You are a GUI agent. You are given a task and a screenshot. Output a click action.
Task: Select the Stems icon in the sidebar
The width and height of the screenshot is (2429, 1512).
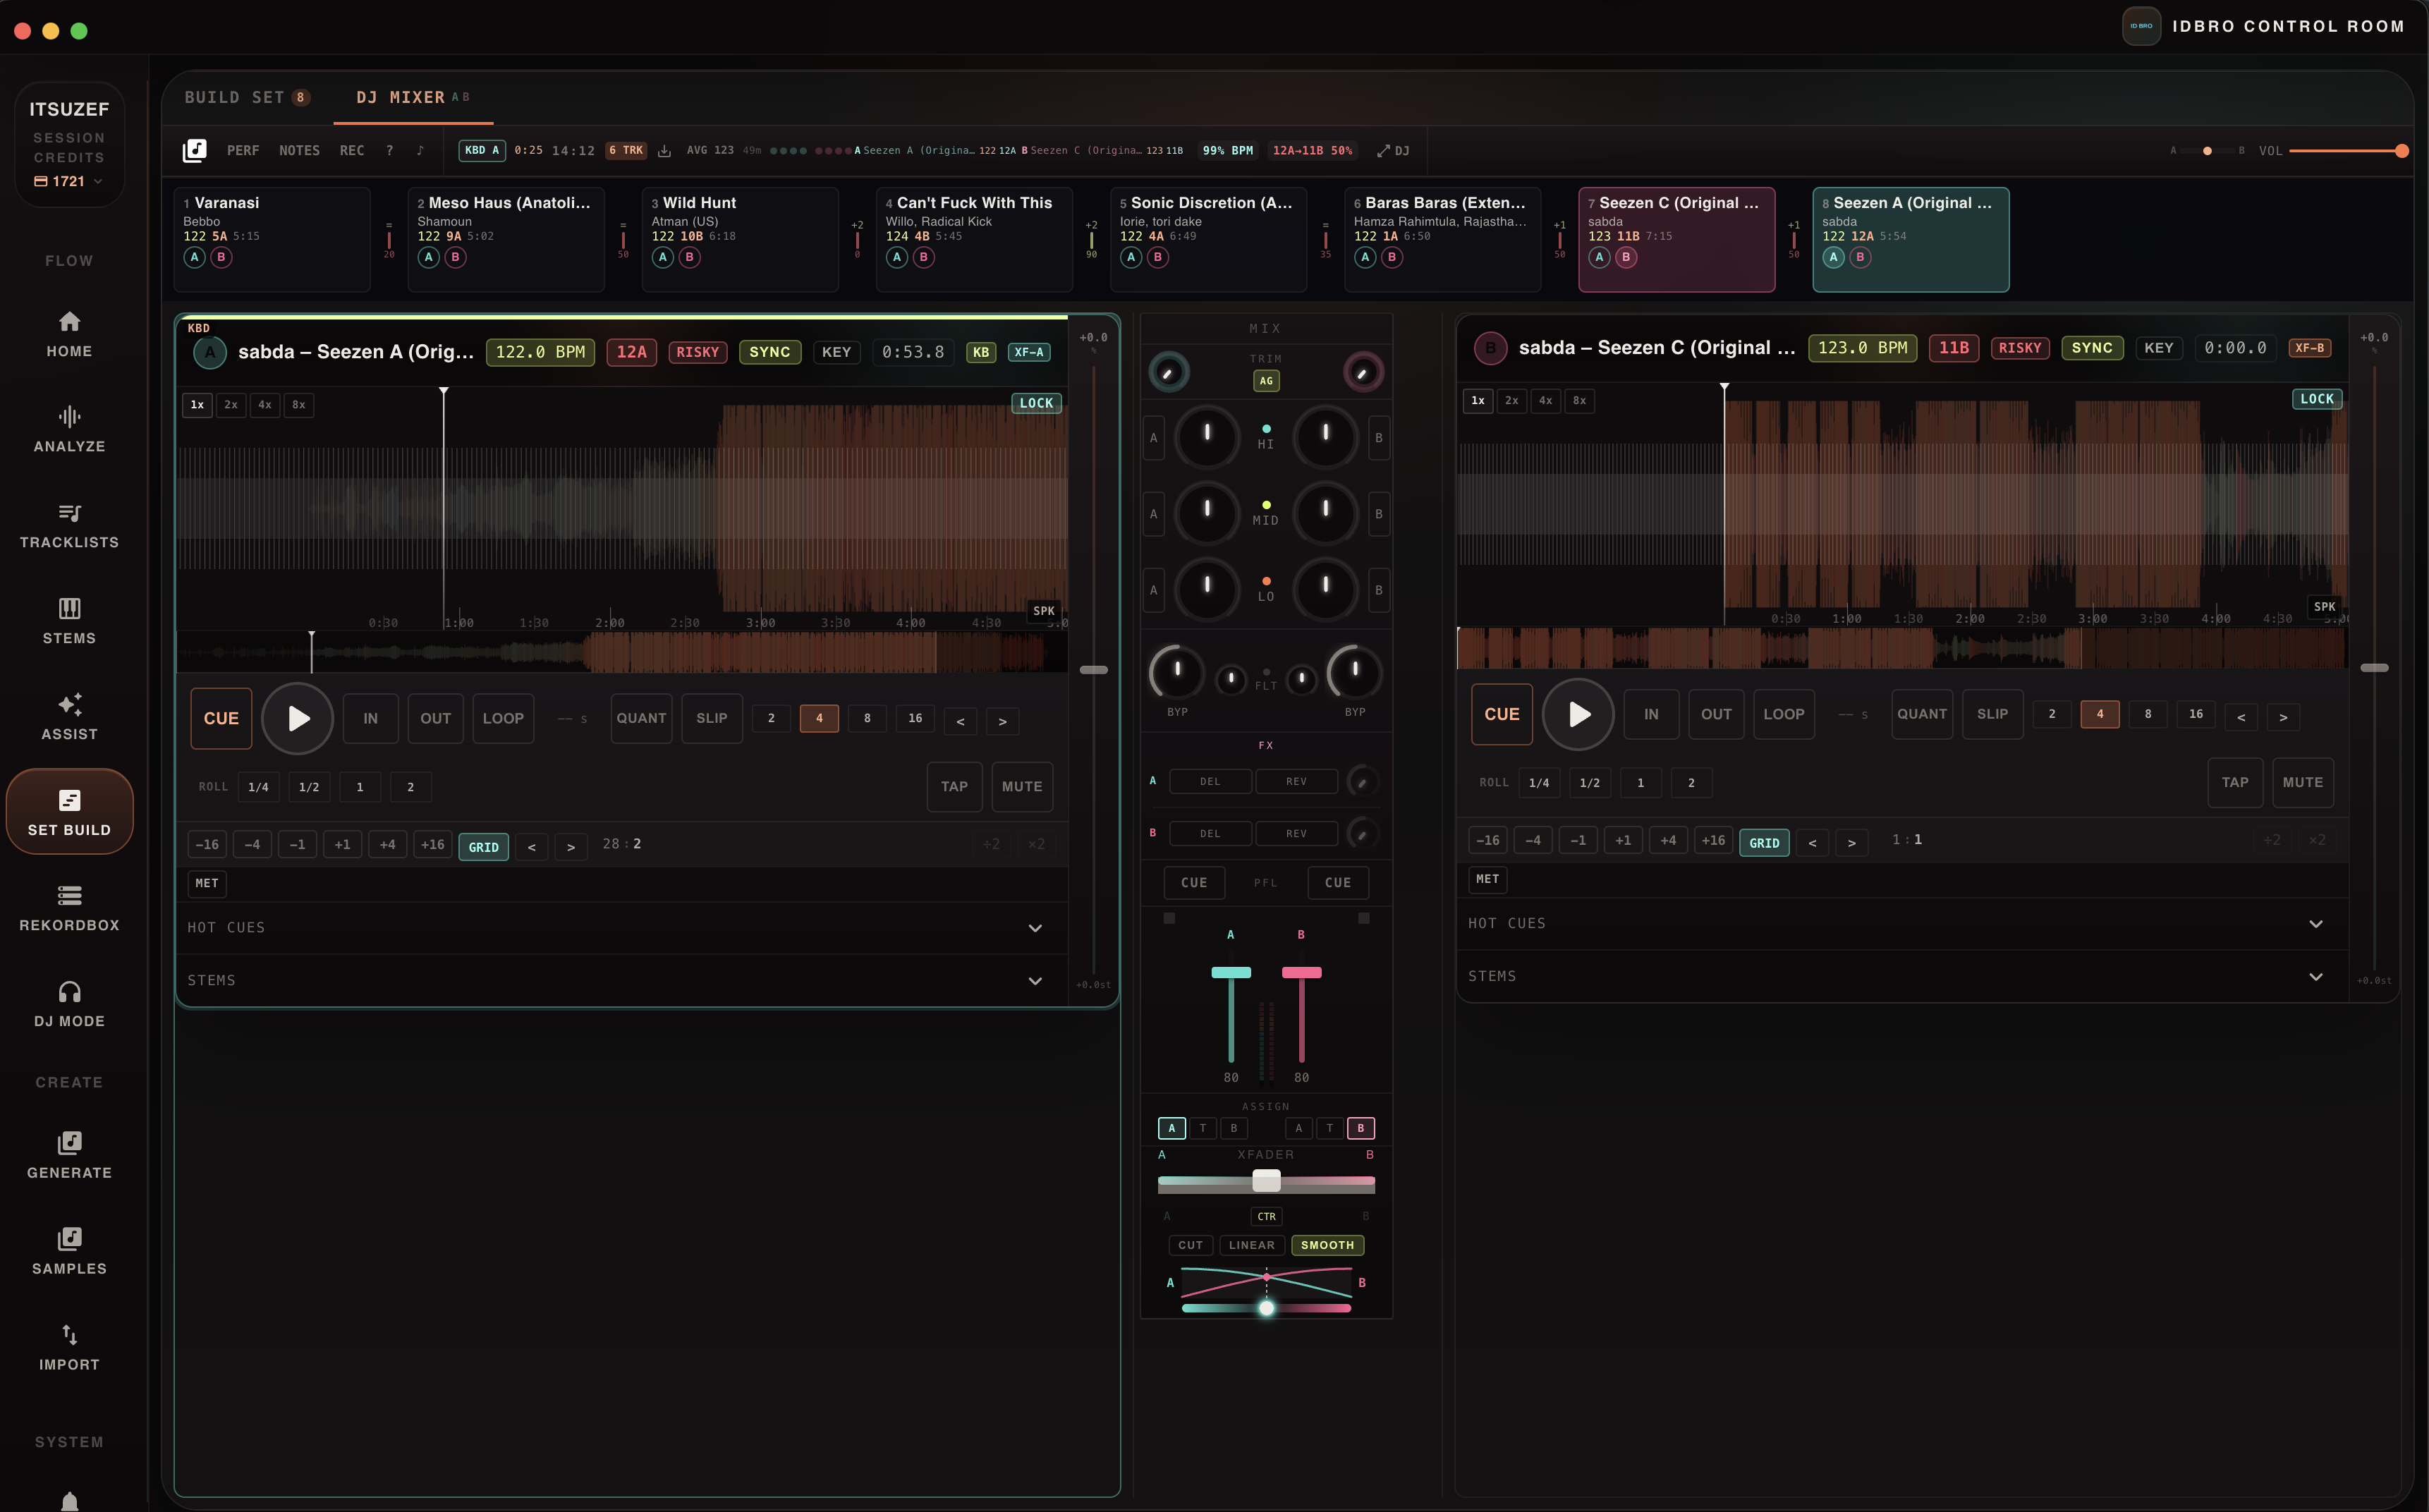[69, 621]
